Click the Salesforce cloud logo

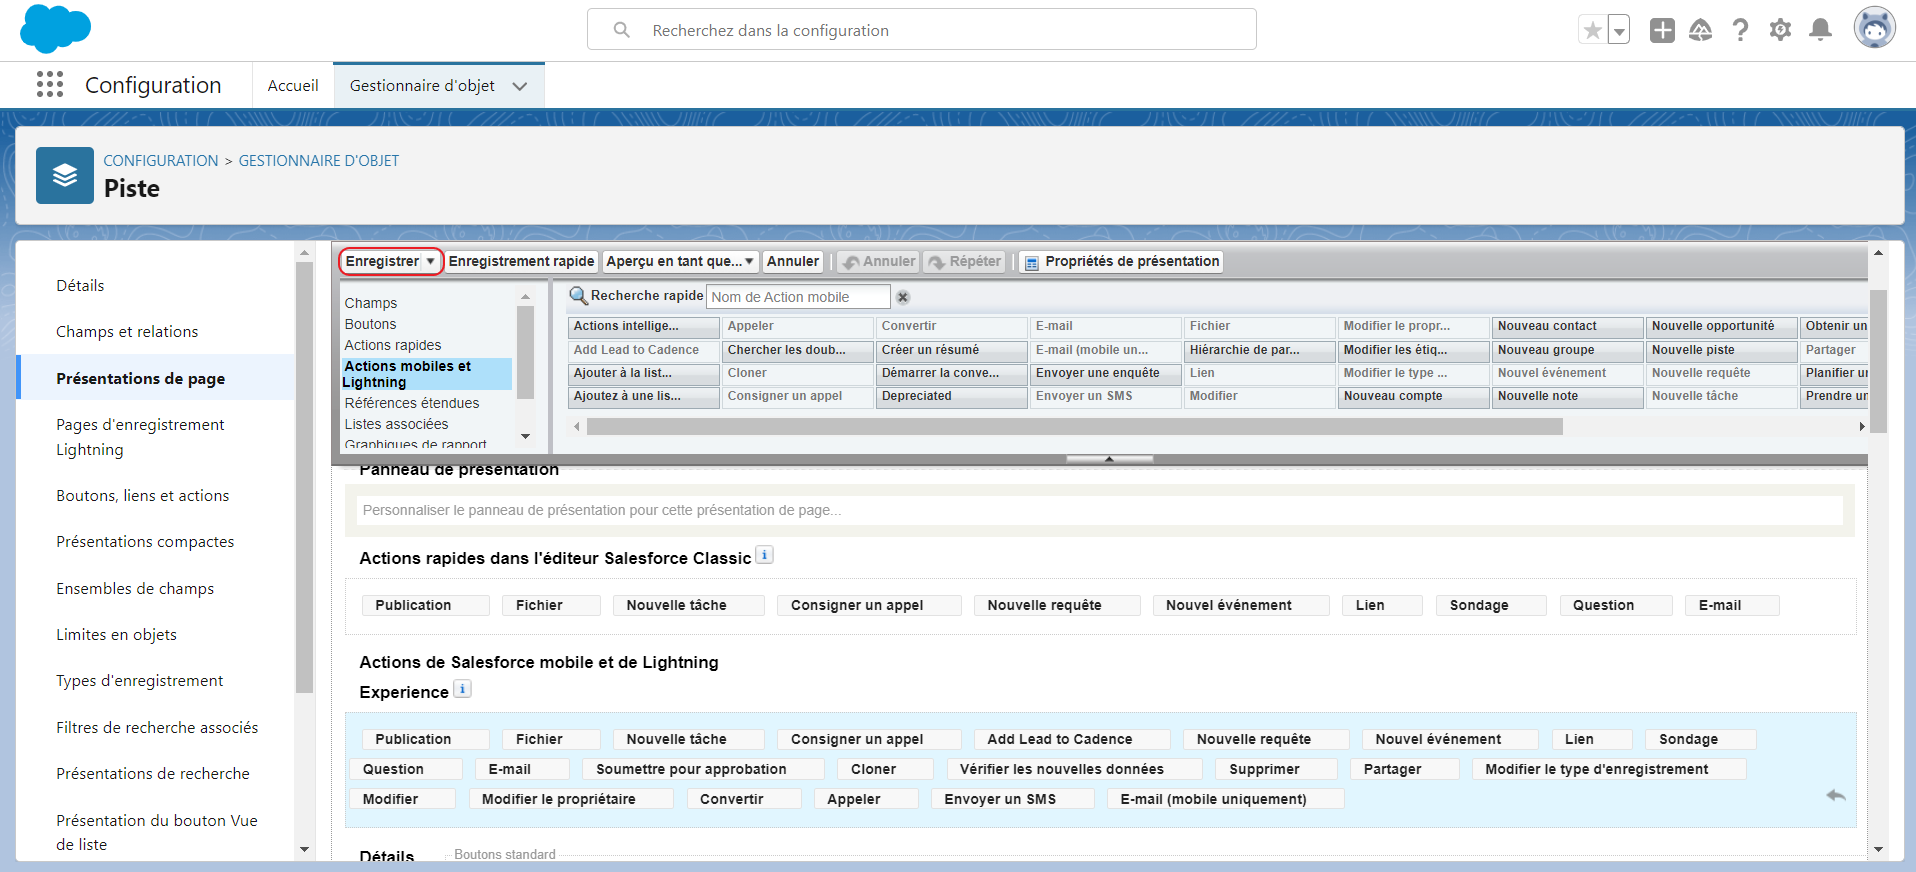point(55,28)
